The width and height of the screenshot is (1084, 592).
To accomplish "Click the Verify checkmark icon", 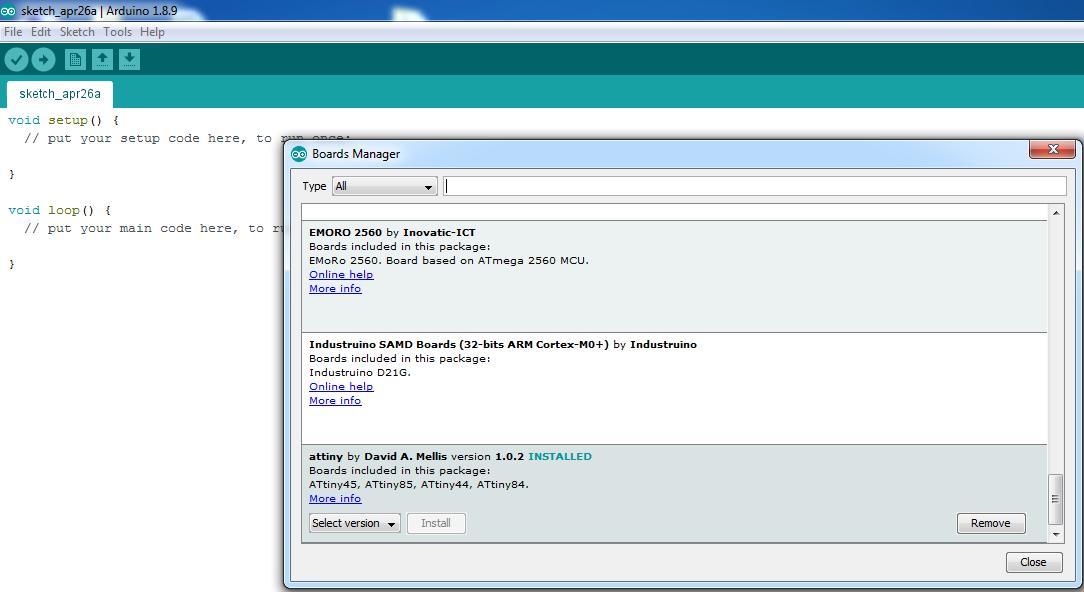I will pyautogui.click(x=16, y=60).
